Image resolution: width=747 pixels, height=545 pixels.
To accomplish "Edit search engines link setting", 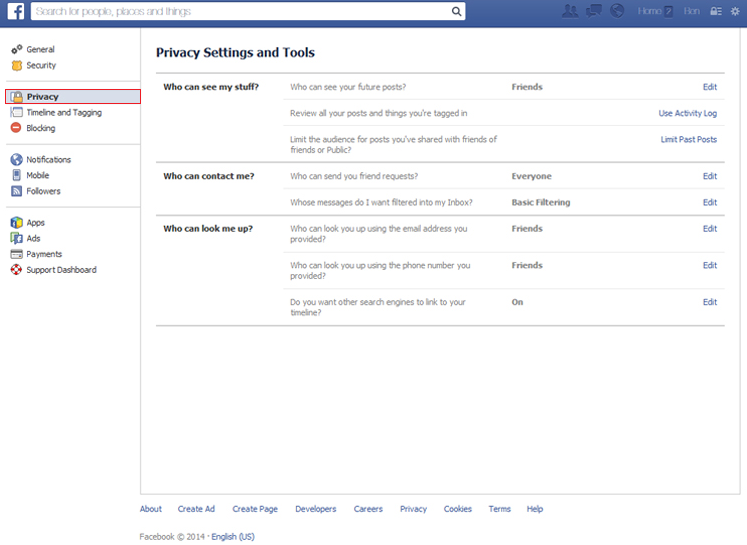I will [x=710, y=302].
